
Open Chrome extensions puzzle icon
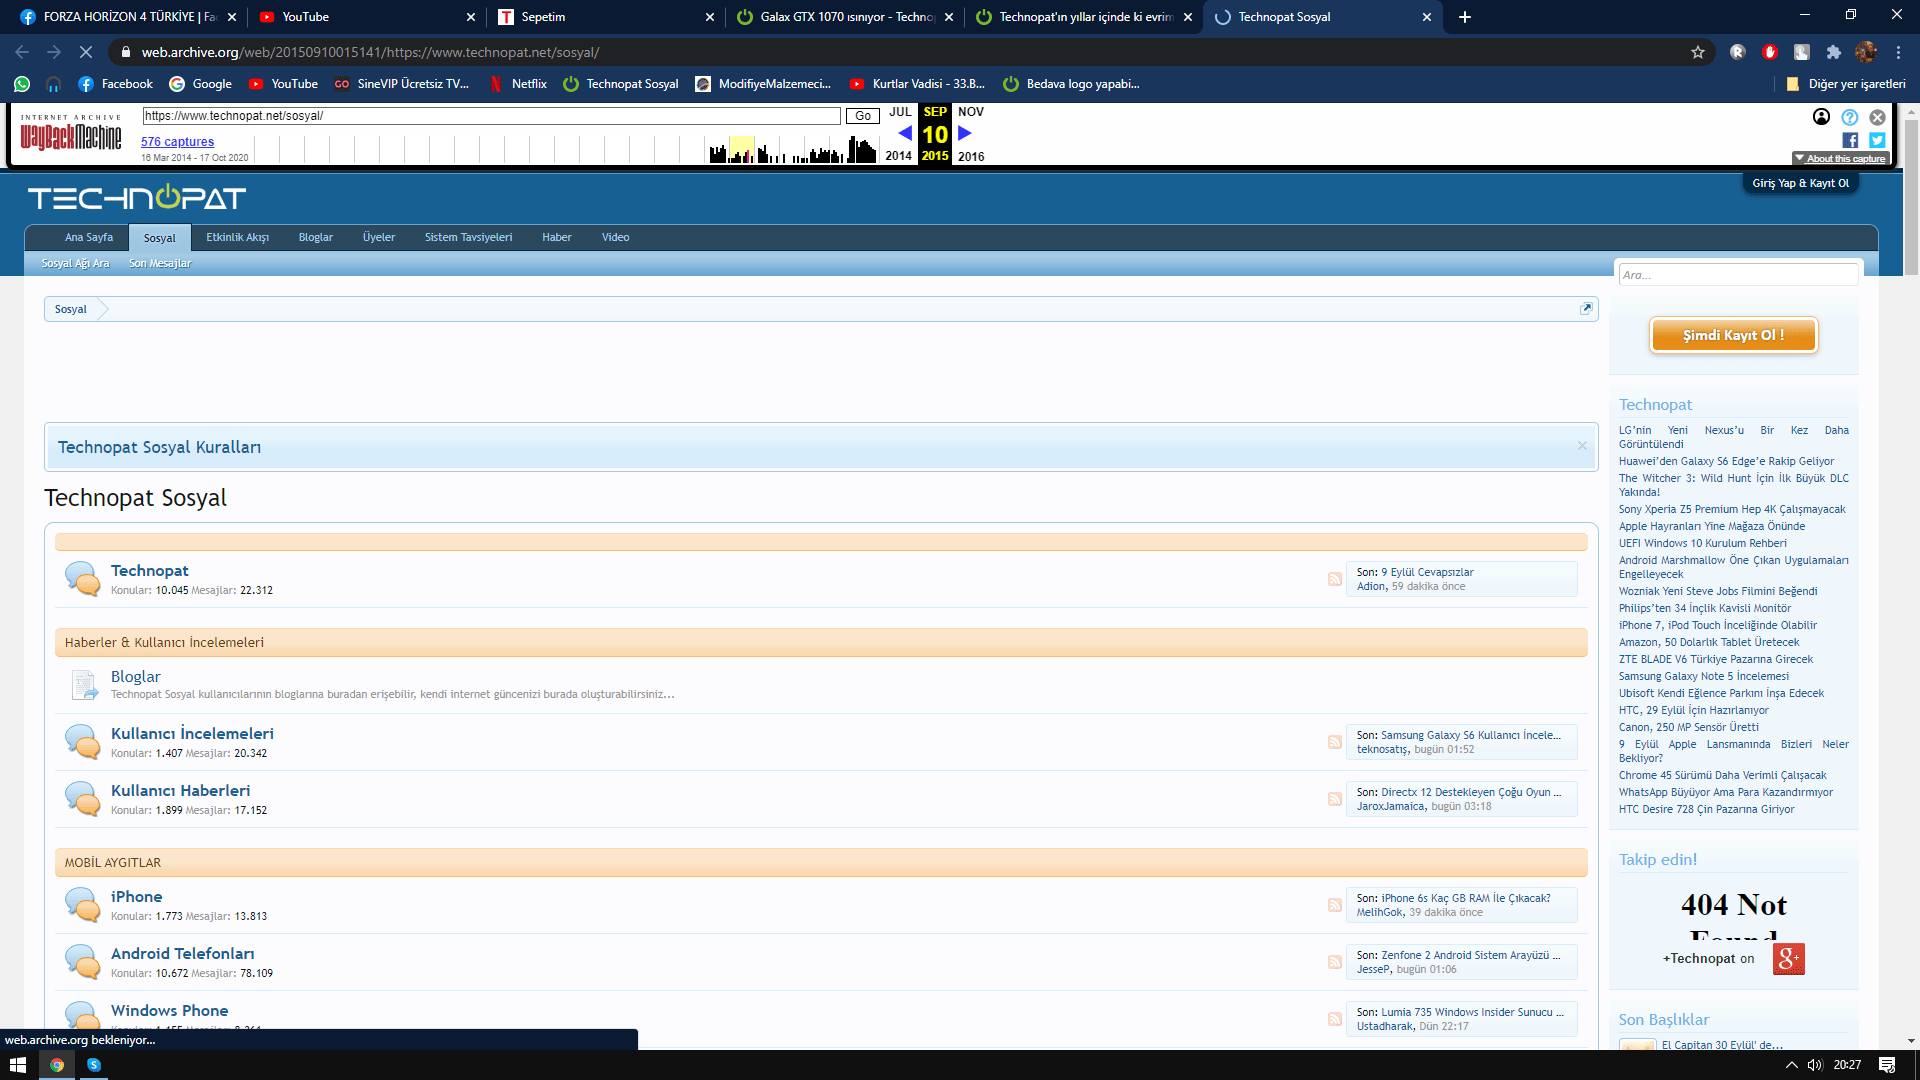[x=1833, y=52]
